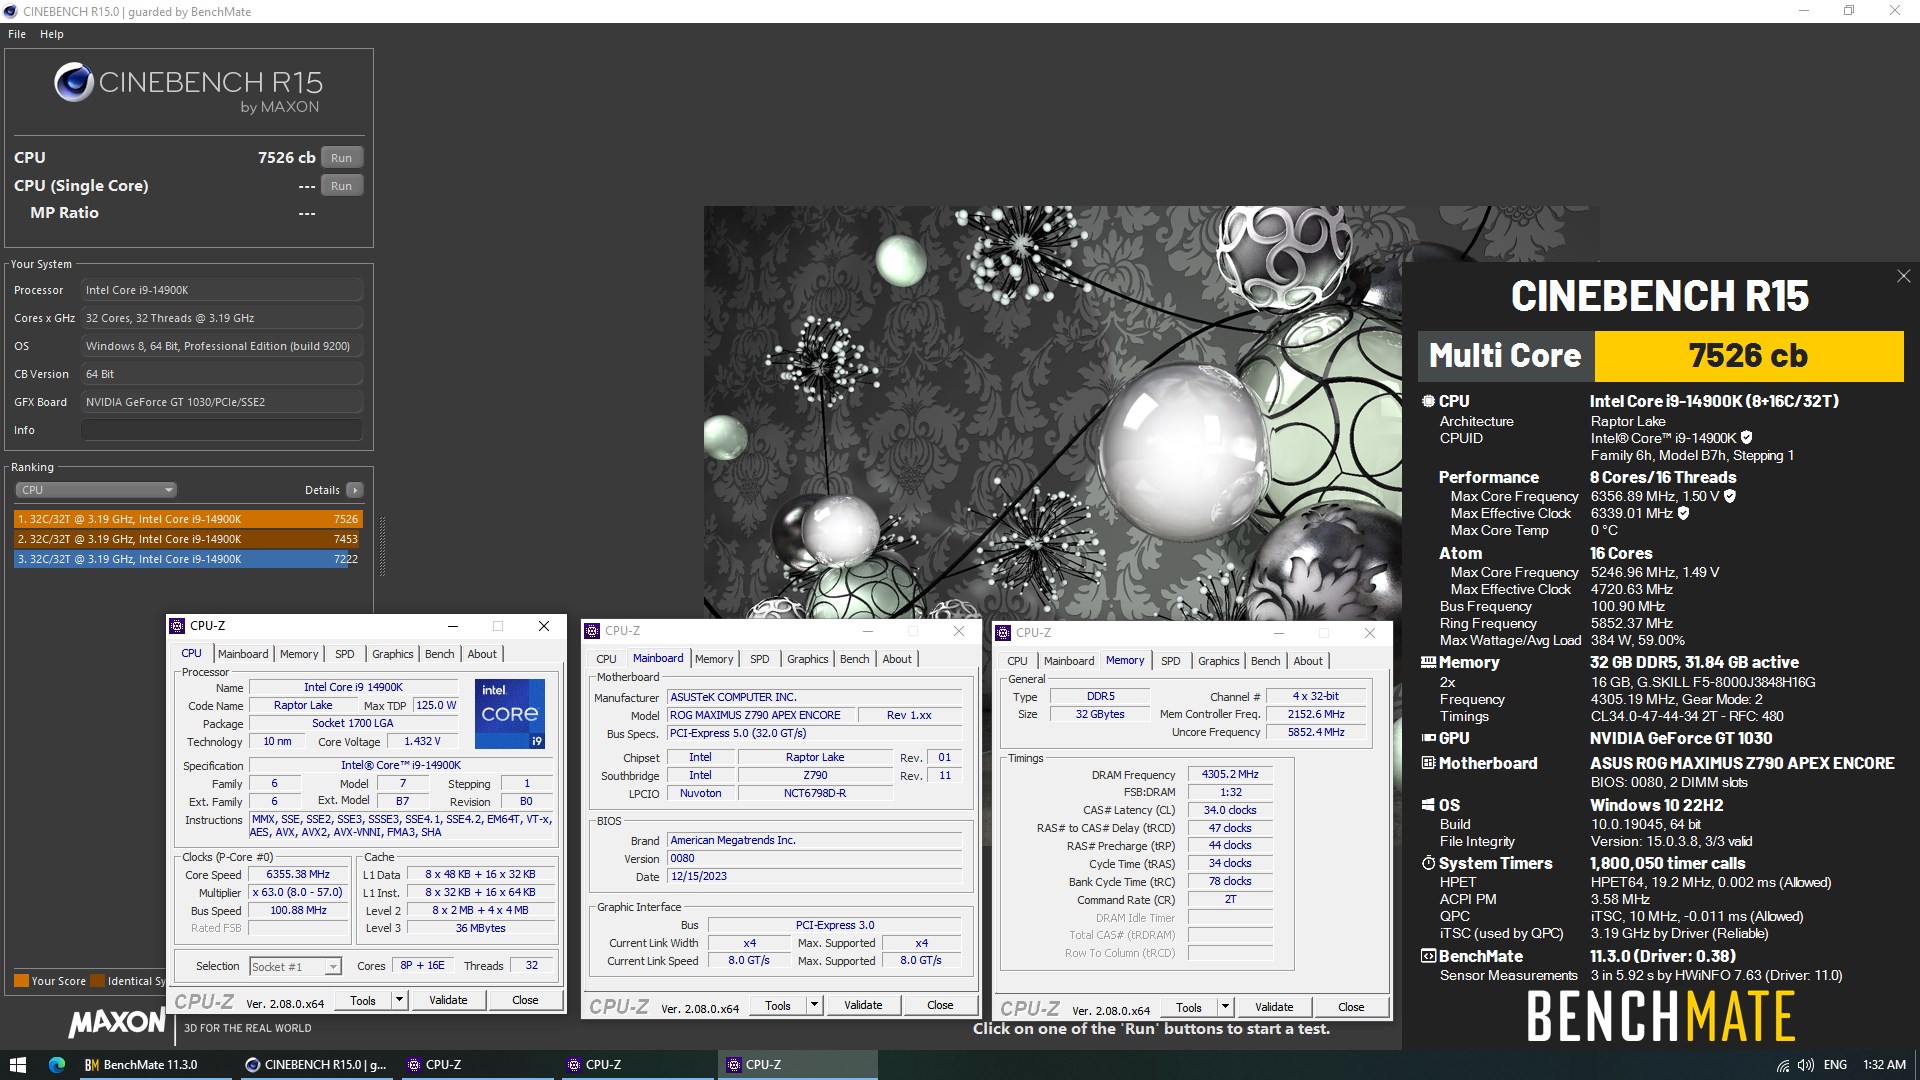Screen dimensions: 1920x1080
Task: Click the DRAM Frequency value 4305.2 MHz
Action: coord(1230,774)
